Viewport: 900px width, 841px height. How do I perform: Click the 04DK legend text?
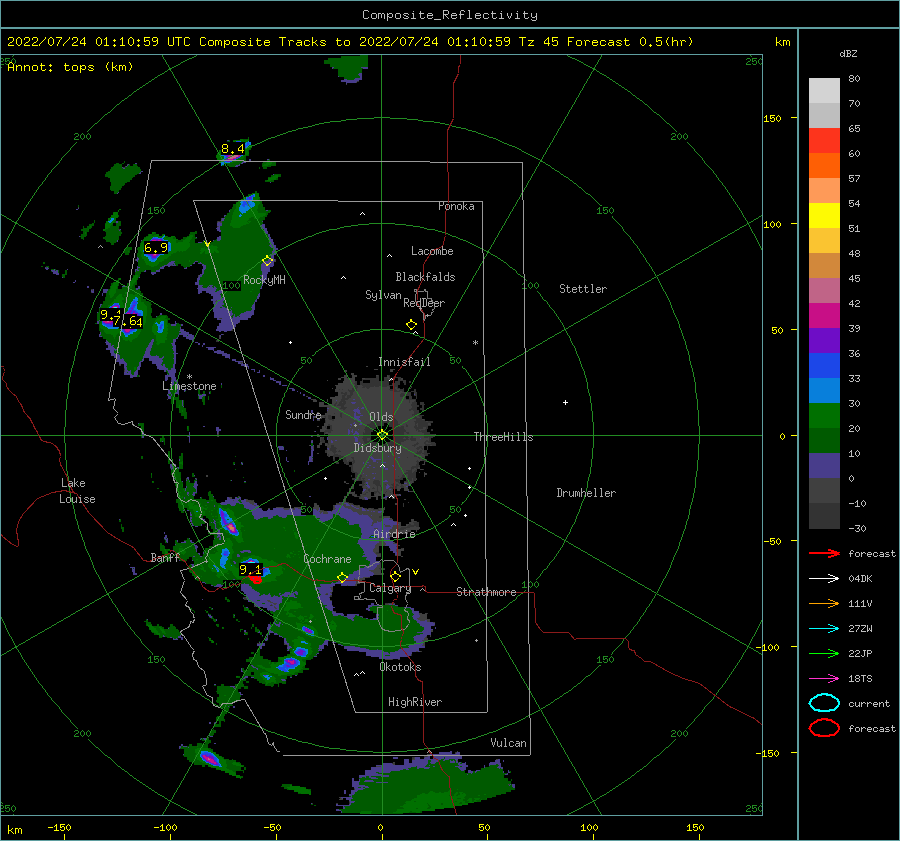pyautogui.click(x=860, y=579)
